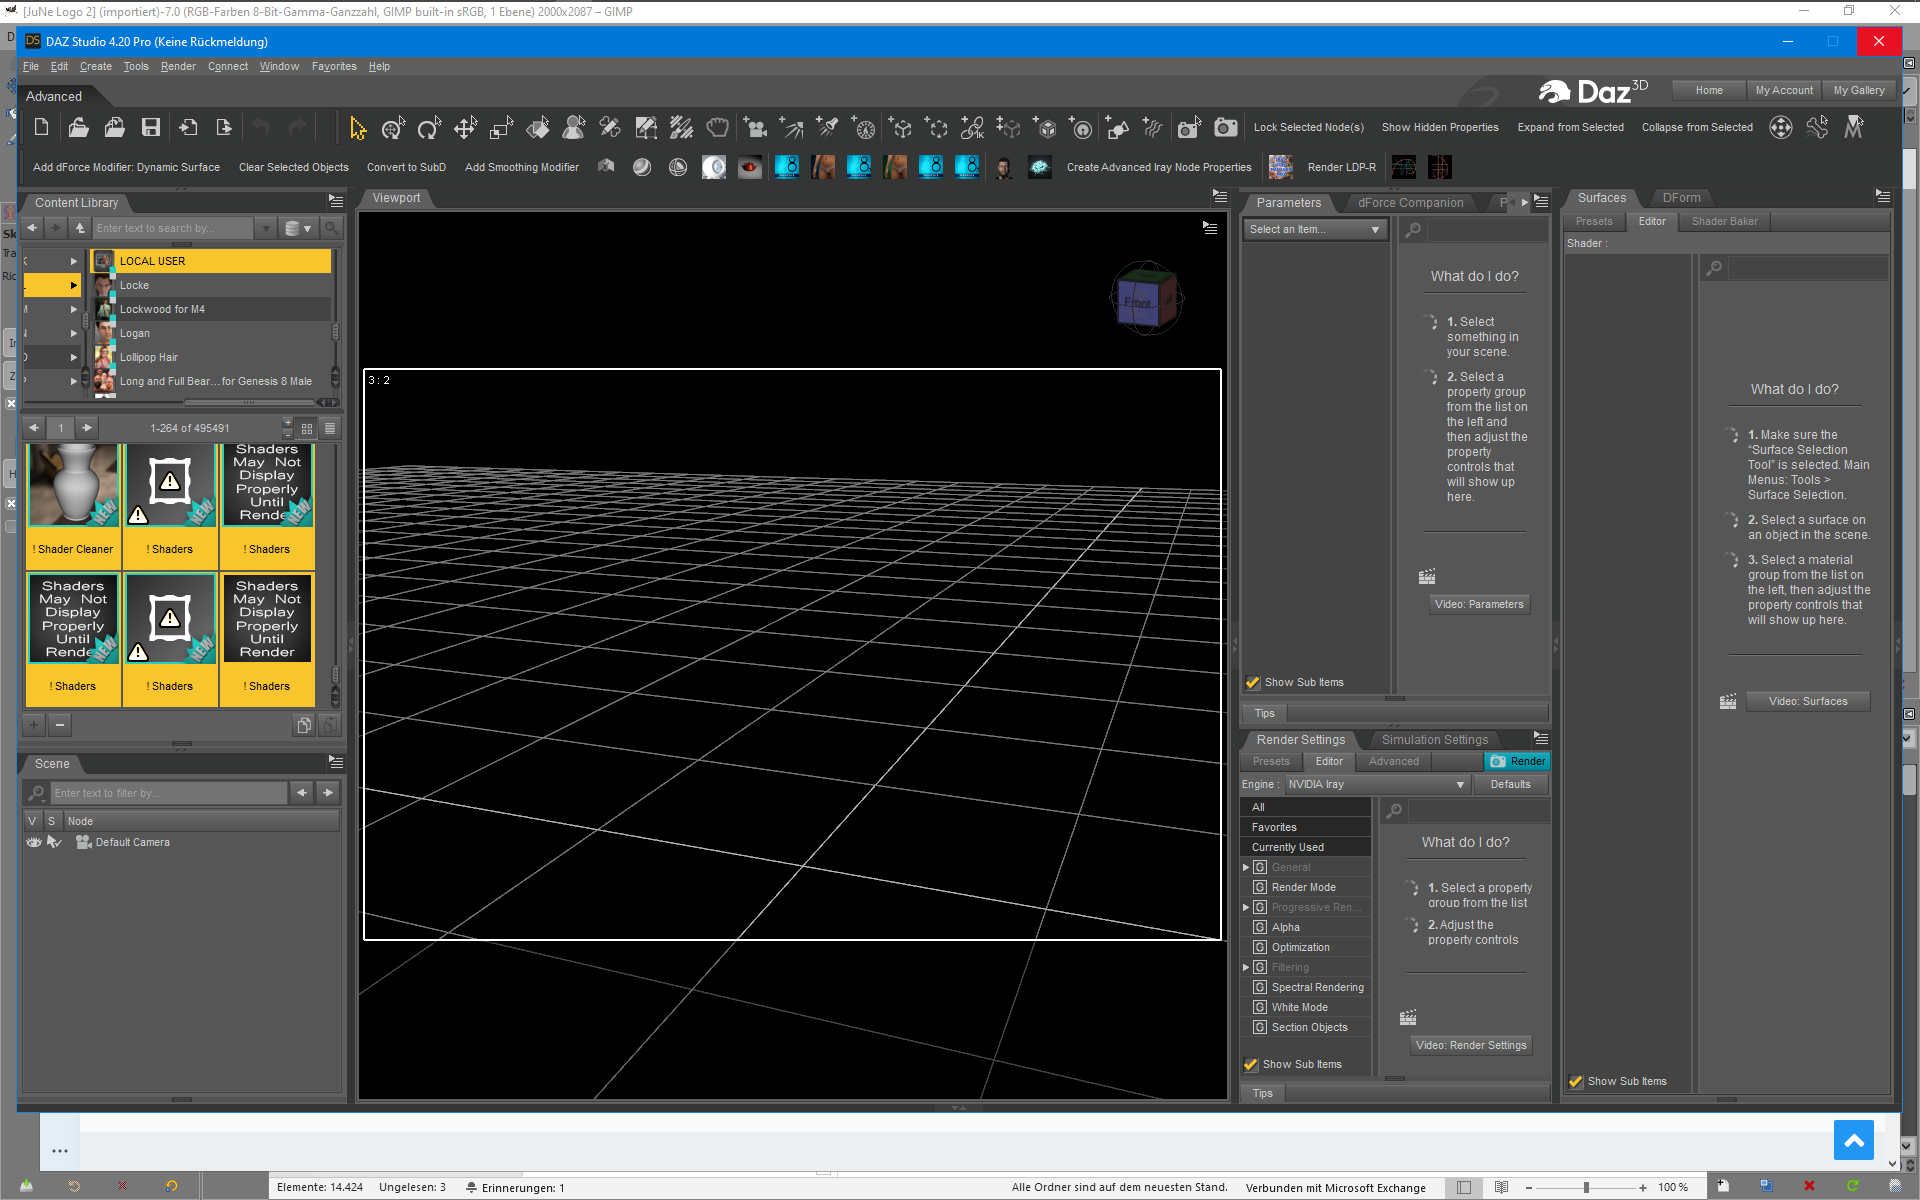Activate the Rotate tool in the toolbar

click(x=429, y=128)
